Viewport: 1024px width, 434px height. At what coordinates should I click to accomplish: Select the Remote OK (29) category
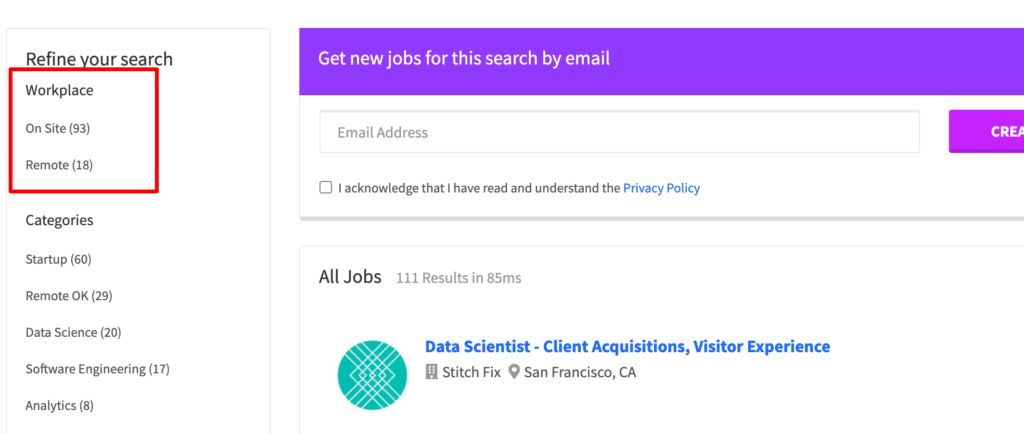point(69,296)
